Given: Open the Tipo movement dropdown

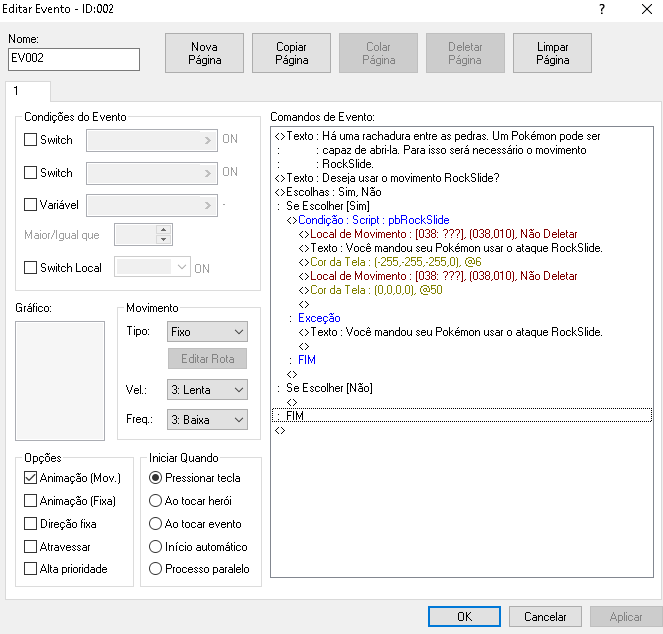Looking at the screenshot, I should coord(207,332).
